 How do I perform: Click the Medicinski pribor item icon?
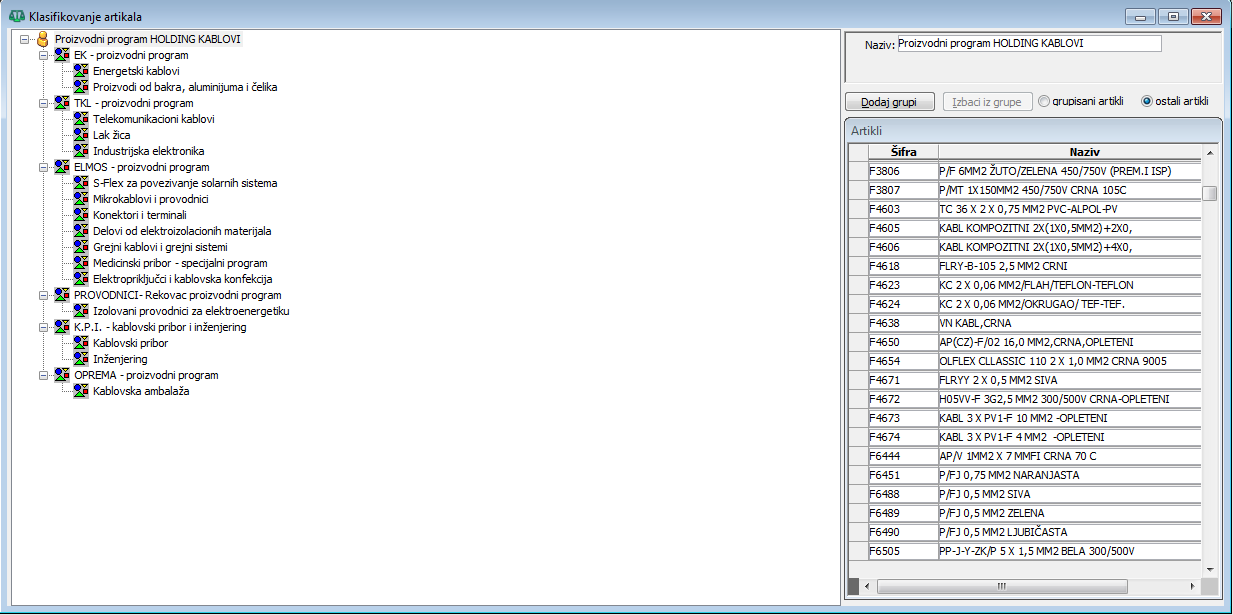[x=81, y=263]
